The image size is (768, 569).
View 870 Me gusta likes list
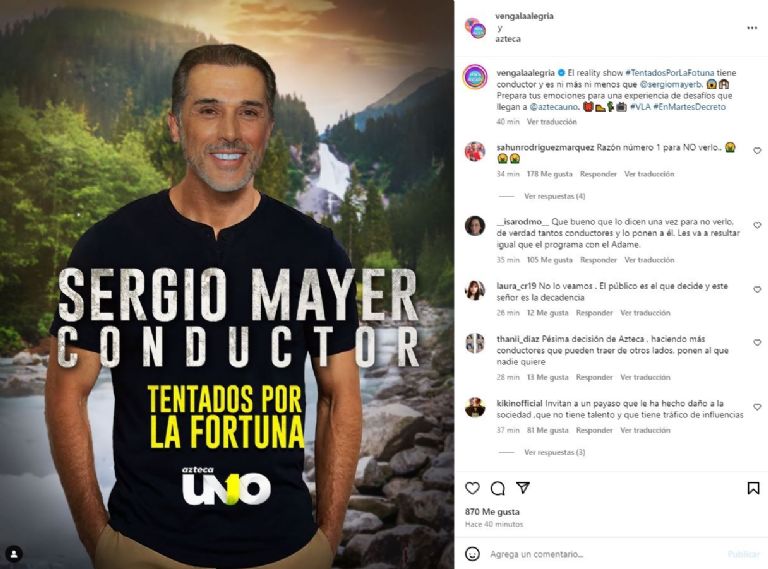point(492,511)
